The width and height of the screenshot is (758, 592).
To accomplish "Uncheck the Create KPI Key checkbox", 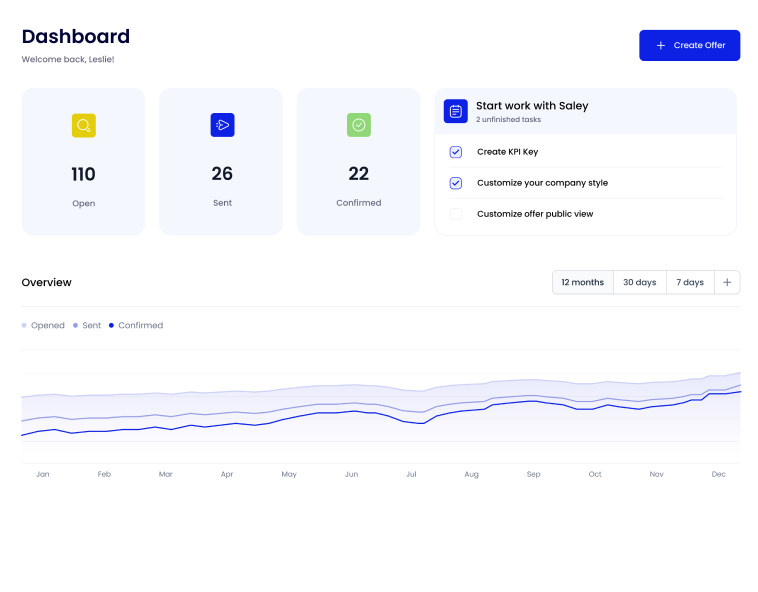I will coord(456,152).
